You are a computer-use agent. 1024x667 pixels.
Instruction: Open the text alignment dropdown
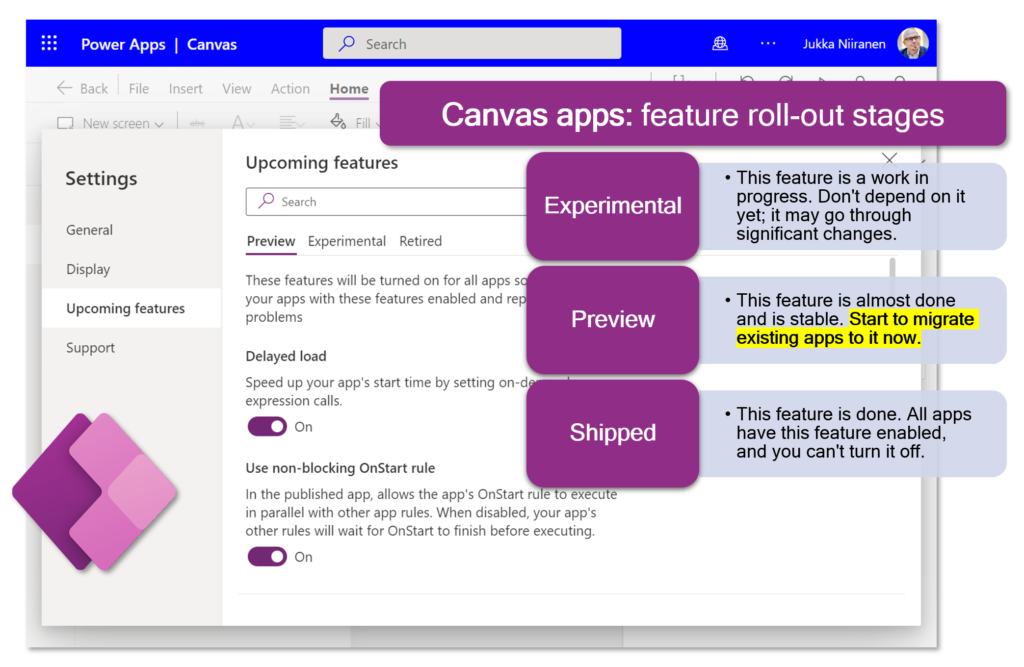[x=291, y=122]
